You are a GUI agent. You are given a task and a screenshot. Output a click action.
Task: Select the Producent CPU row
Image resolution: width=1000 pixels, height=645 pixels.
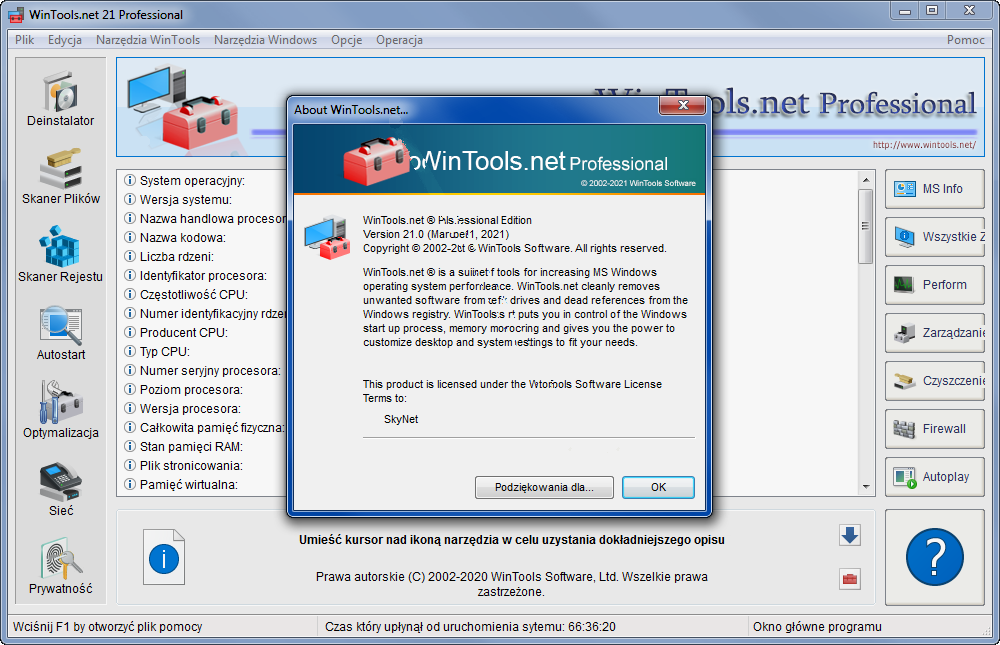175,332
